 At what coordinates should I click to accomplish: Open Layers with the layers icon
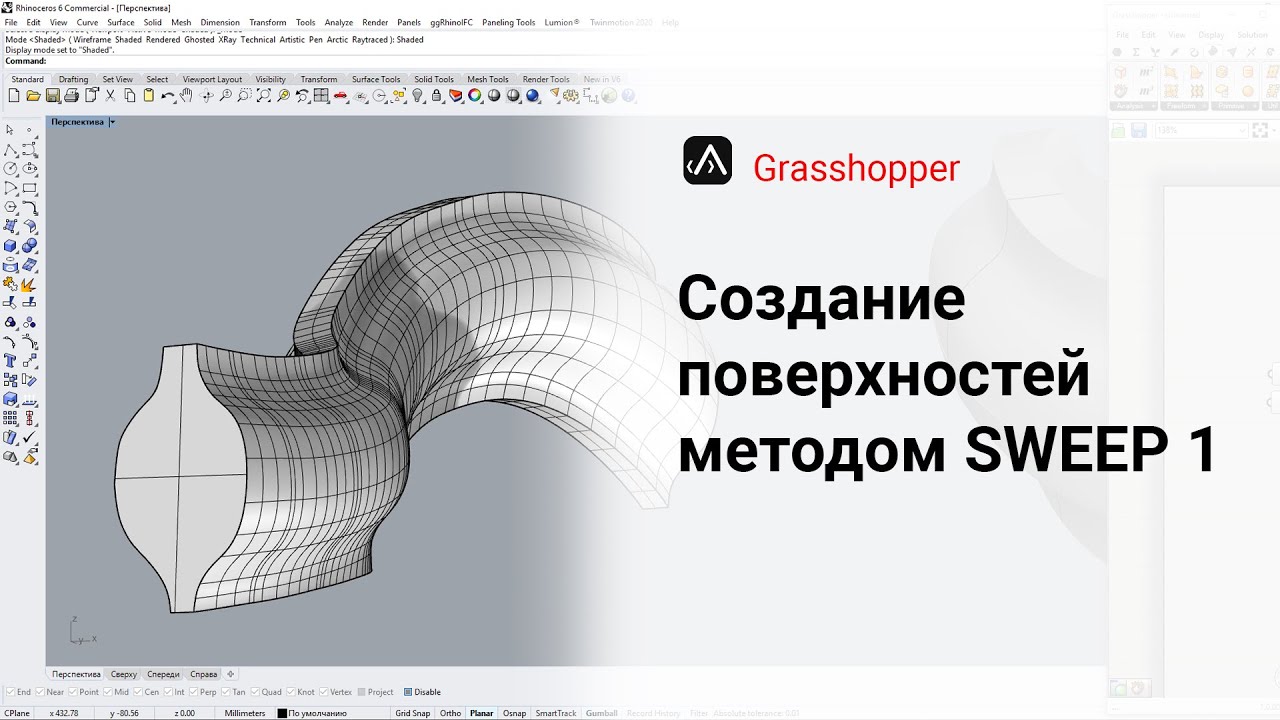tap(455, 96)
